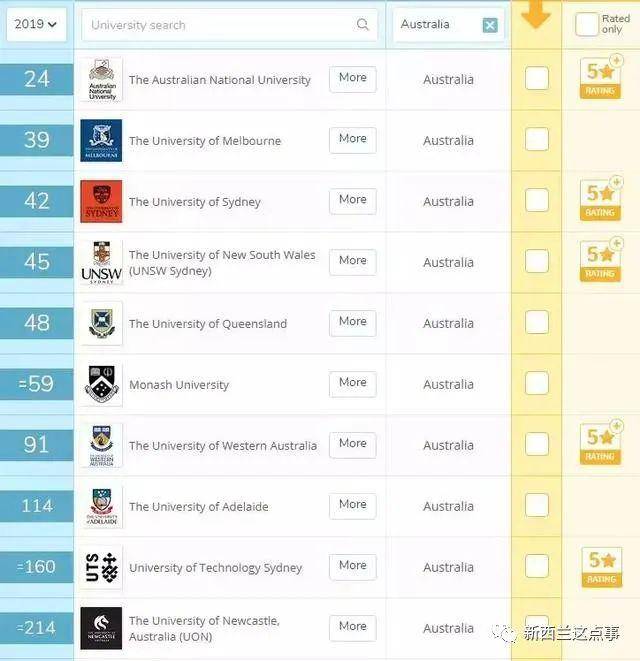640x661 pixels.
Task: Open The University of New South Wales link
Action: (x=222, y=263)
